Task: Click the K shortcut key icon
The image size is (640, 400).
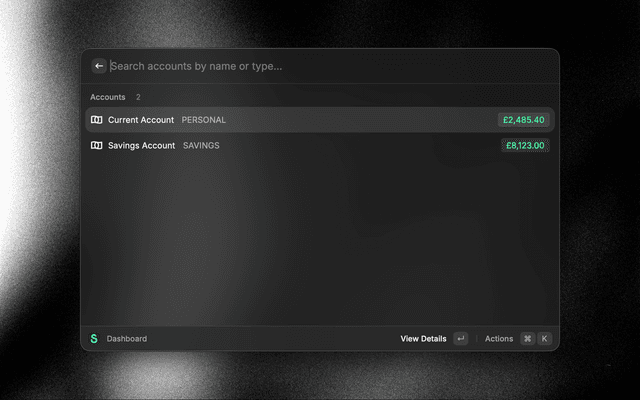Action: click(x=545, y=339)
